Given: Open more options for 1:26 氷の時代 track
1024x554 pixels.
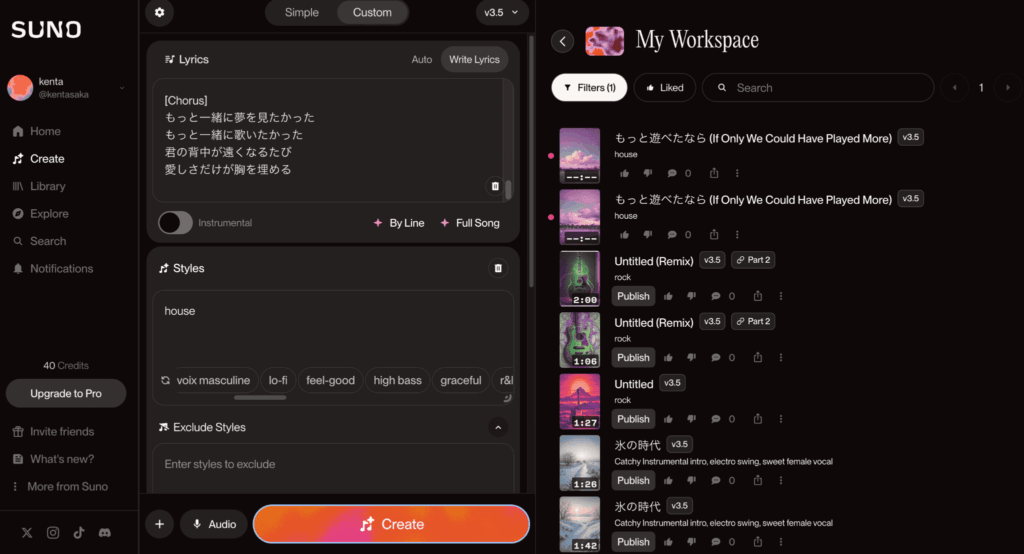Looking at the screenshot, I should coord(781,480).
